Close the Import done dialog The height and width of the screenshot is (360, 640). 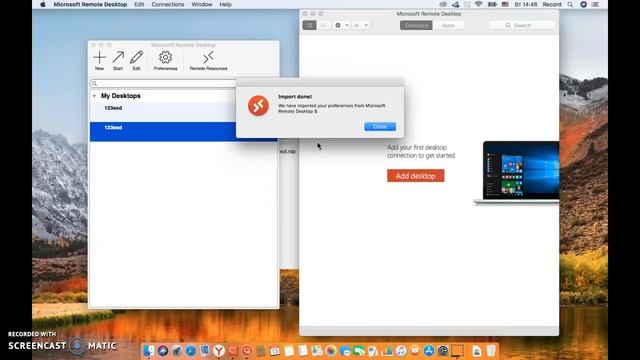(x=380, y=127)
